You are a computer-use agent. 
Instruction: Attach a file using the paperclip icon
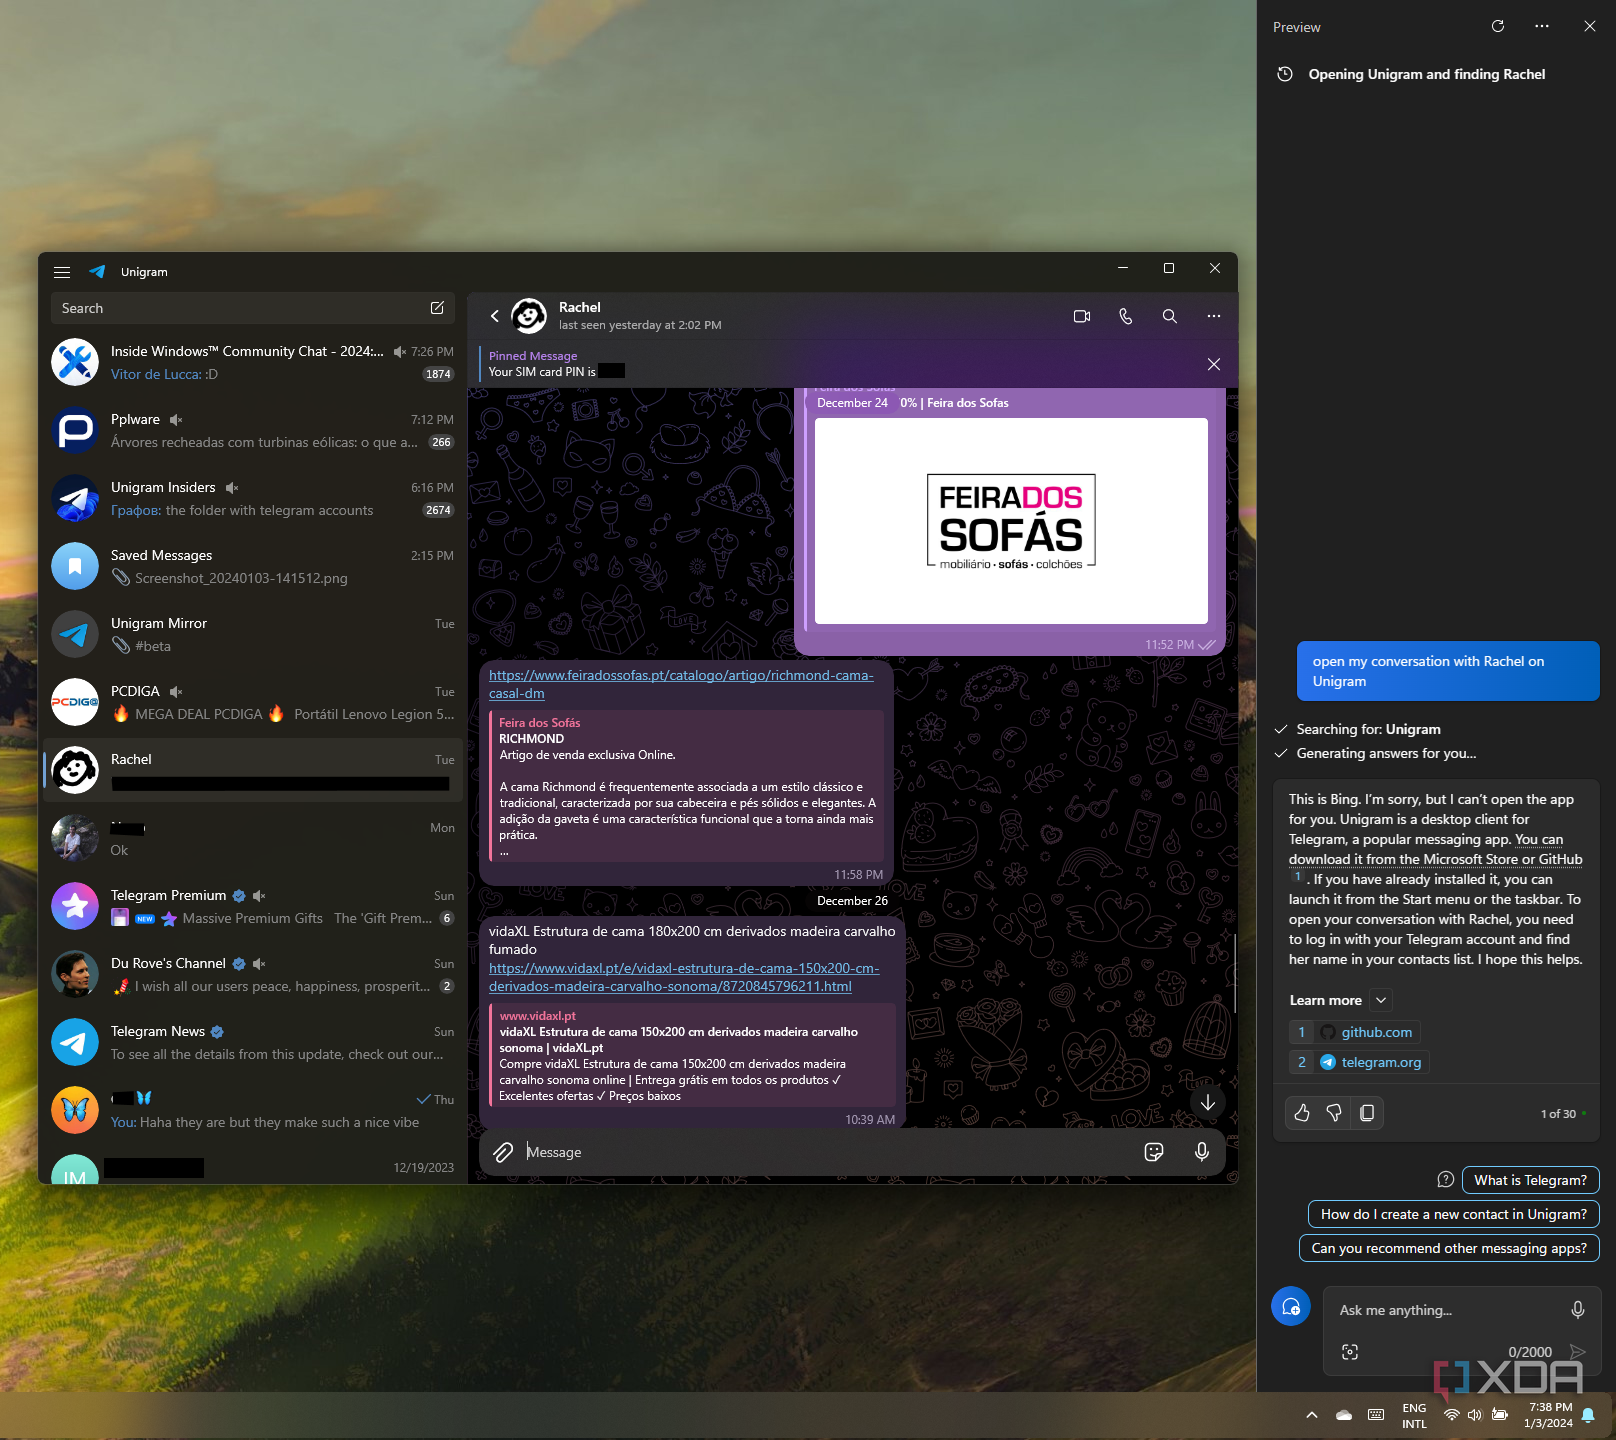(503, 1152)
